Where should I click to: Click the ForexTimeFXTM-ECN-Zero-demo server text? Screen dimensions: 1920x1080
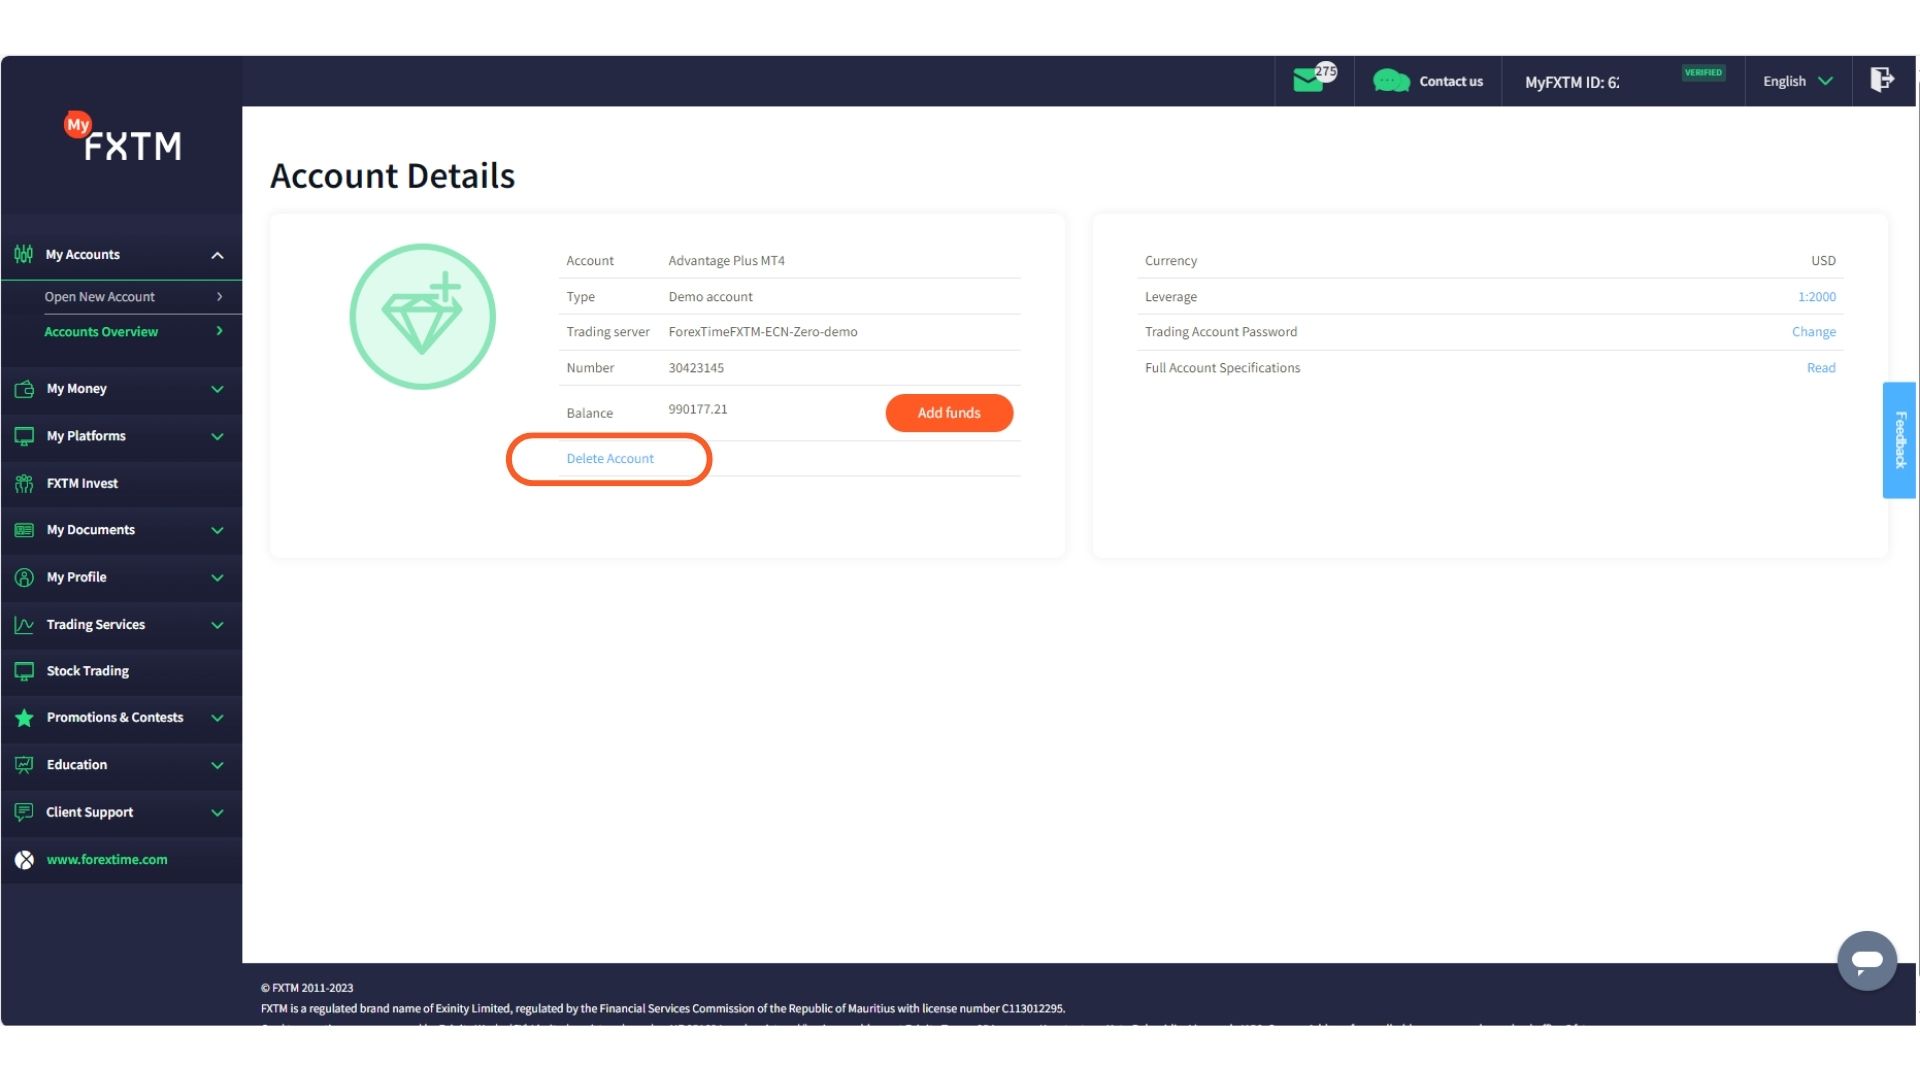point(763,332)
